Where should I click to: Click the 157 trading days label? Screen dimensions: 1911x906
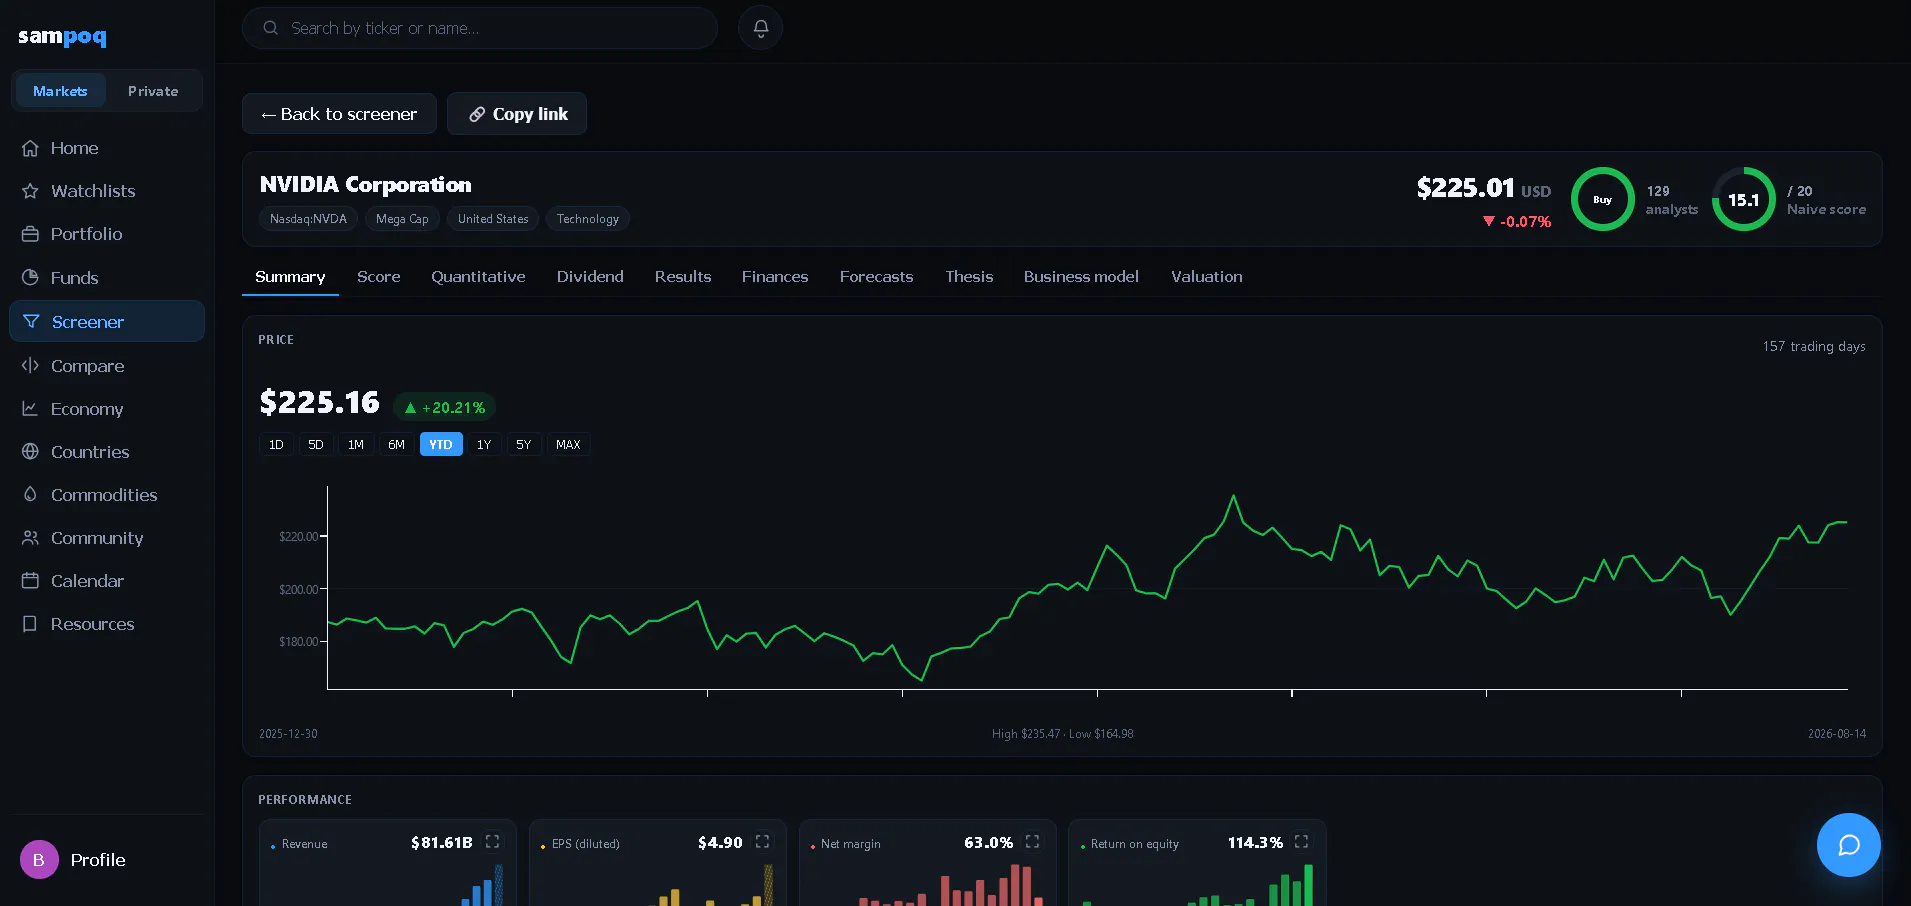[x=1814, y=346]
